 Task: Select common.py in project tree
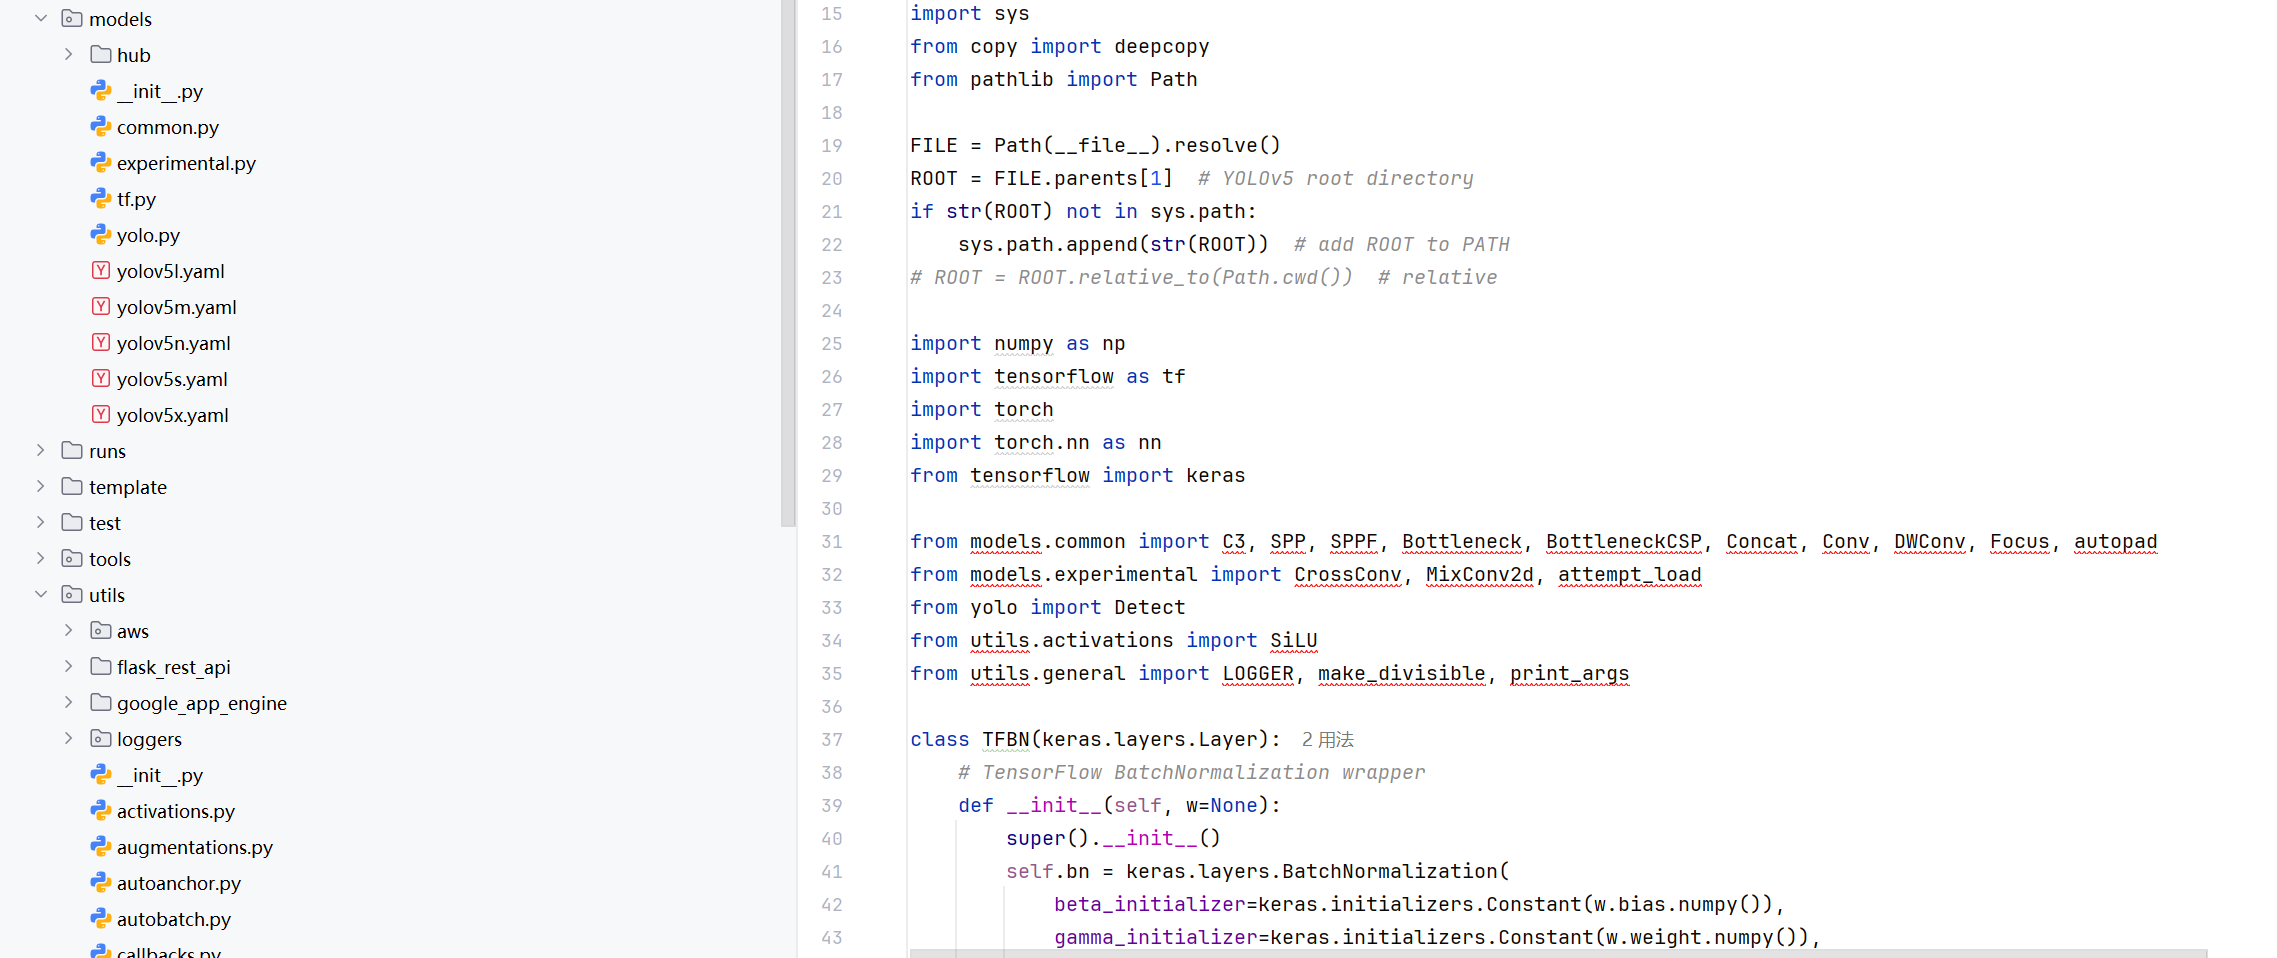tap(168, 127)
